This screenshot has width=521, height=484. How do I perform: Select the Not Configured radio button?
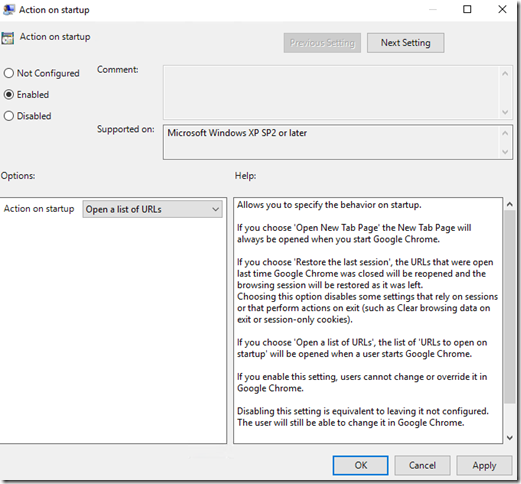(x=9, y=73)
